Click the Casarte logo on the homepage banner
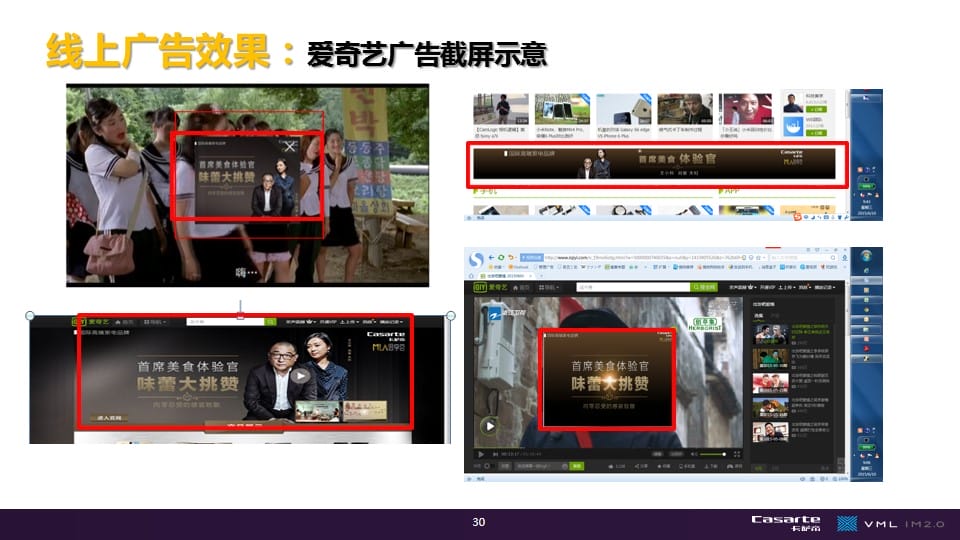Viewport: 960px width, 540px height. (x=386, y=336)
